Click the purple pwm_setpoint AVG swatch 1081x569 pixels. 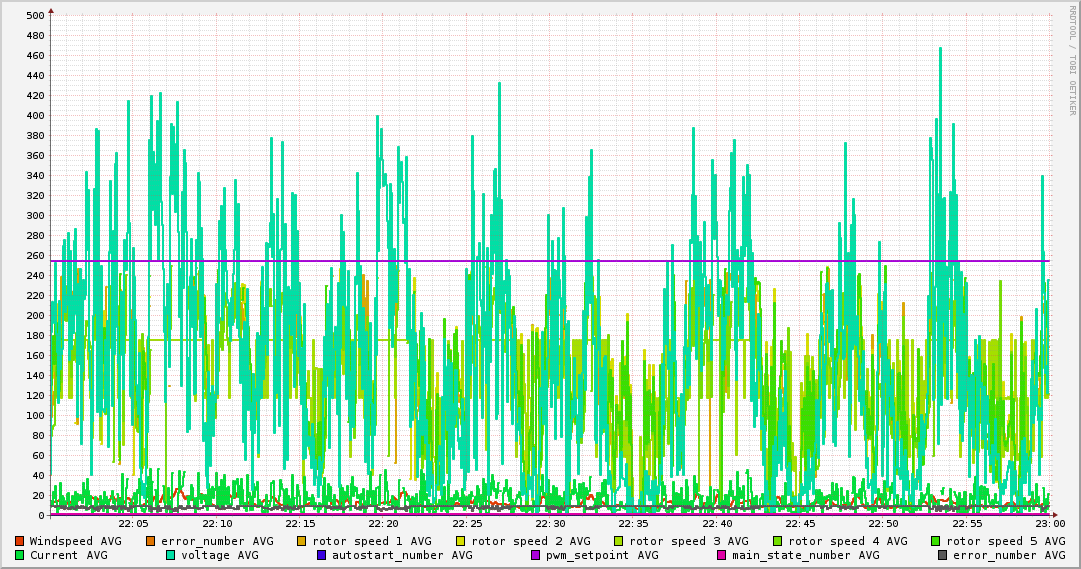pyautogui.click(x=535, y=555)
